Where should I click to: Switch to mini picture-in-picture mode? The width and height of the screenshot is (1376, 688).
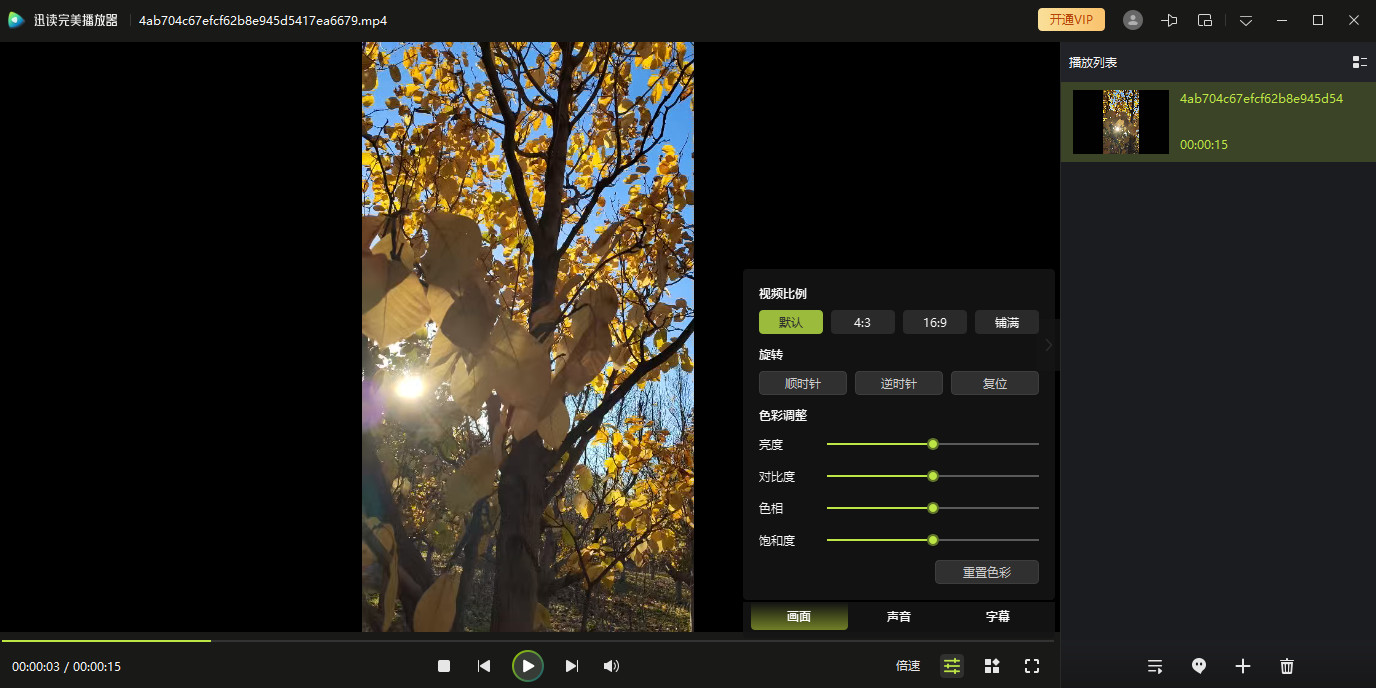tap(1205, 20)
